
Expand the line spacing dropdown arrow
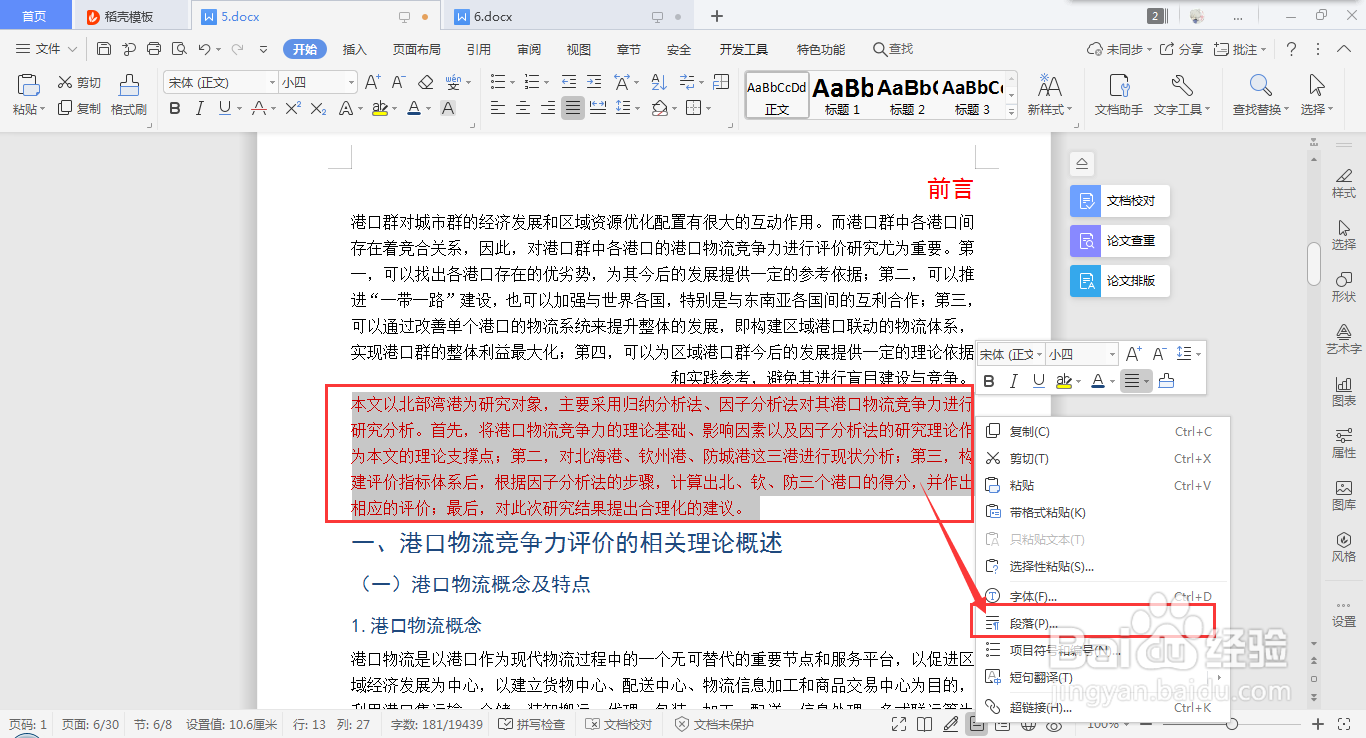(637, 110)
